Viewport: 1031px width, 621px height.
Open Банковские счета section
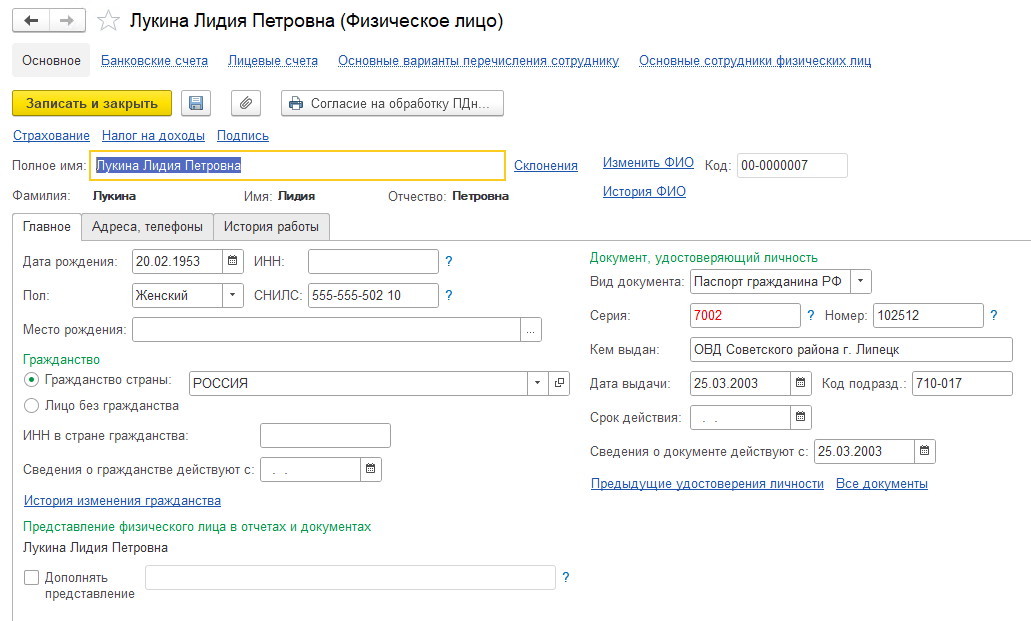[155, 61]
